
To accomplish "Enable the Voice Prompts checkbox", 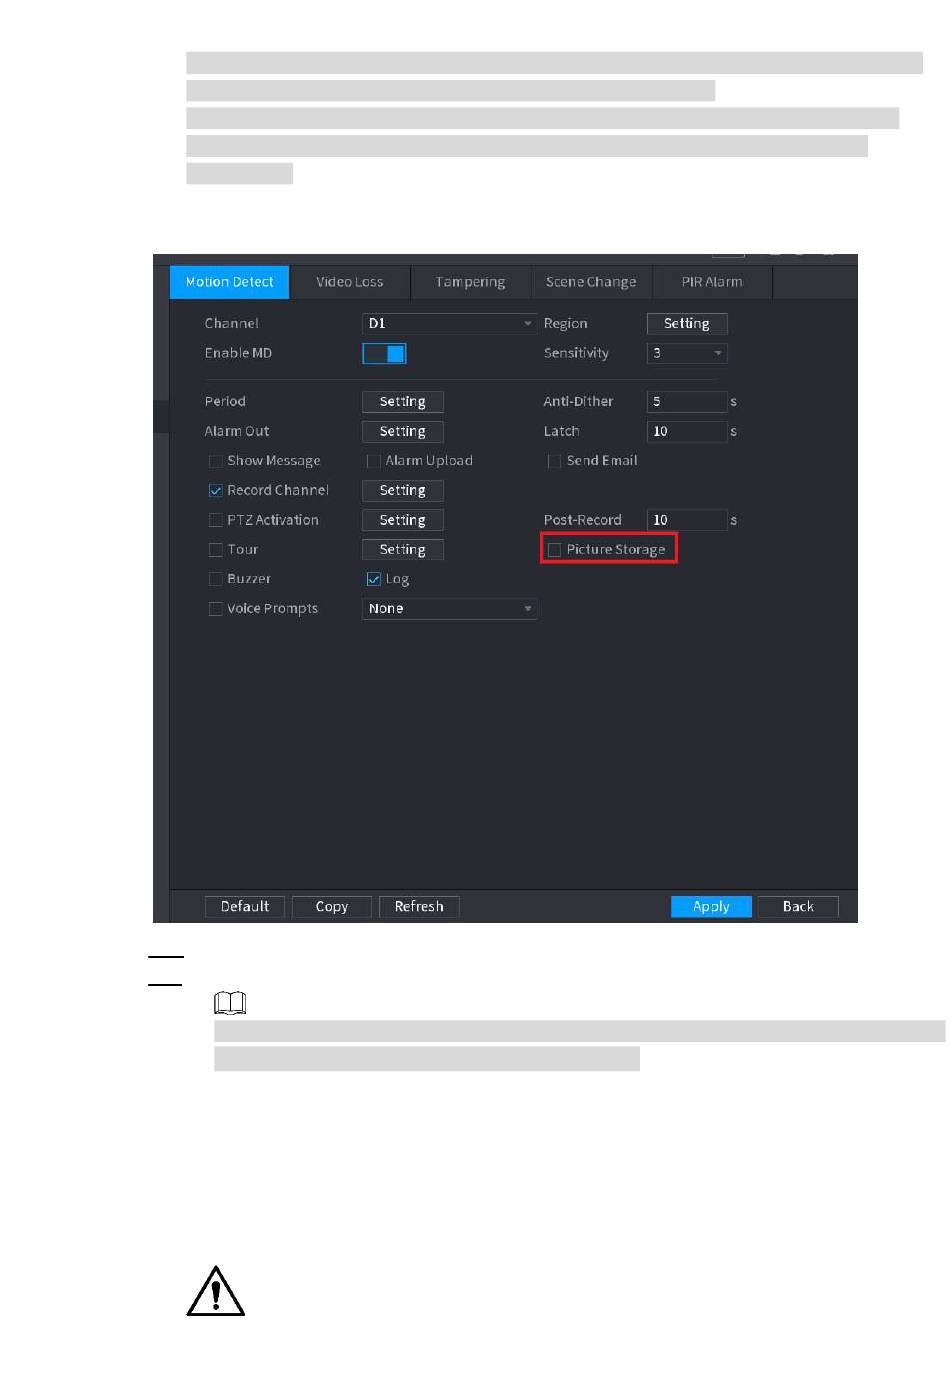I will (215, 609).
